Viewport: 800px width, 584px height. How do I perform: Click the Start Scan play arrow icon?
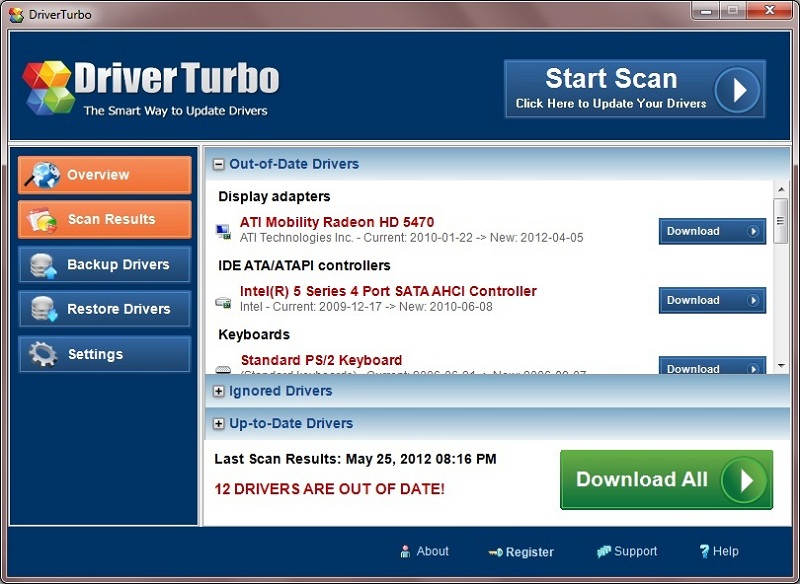pos(737,90)
